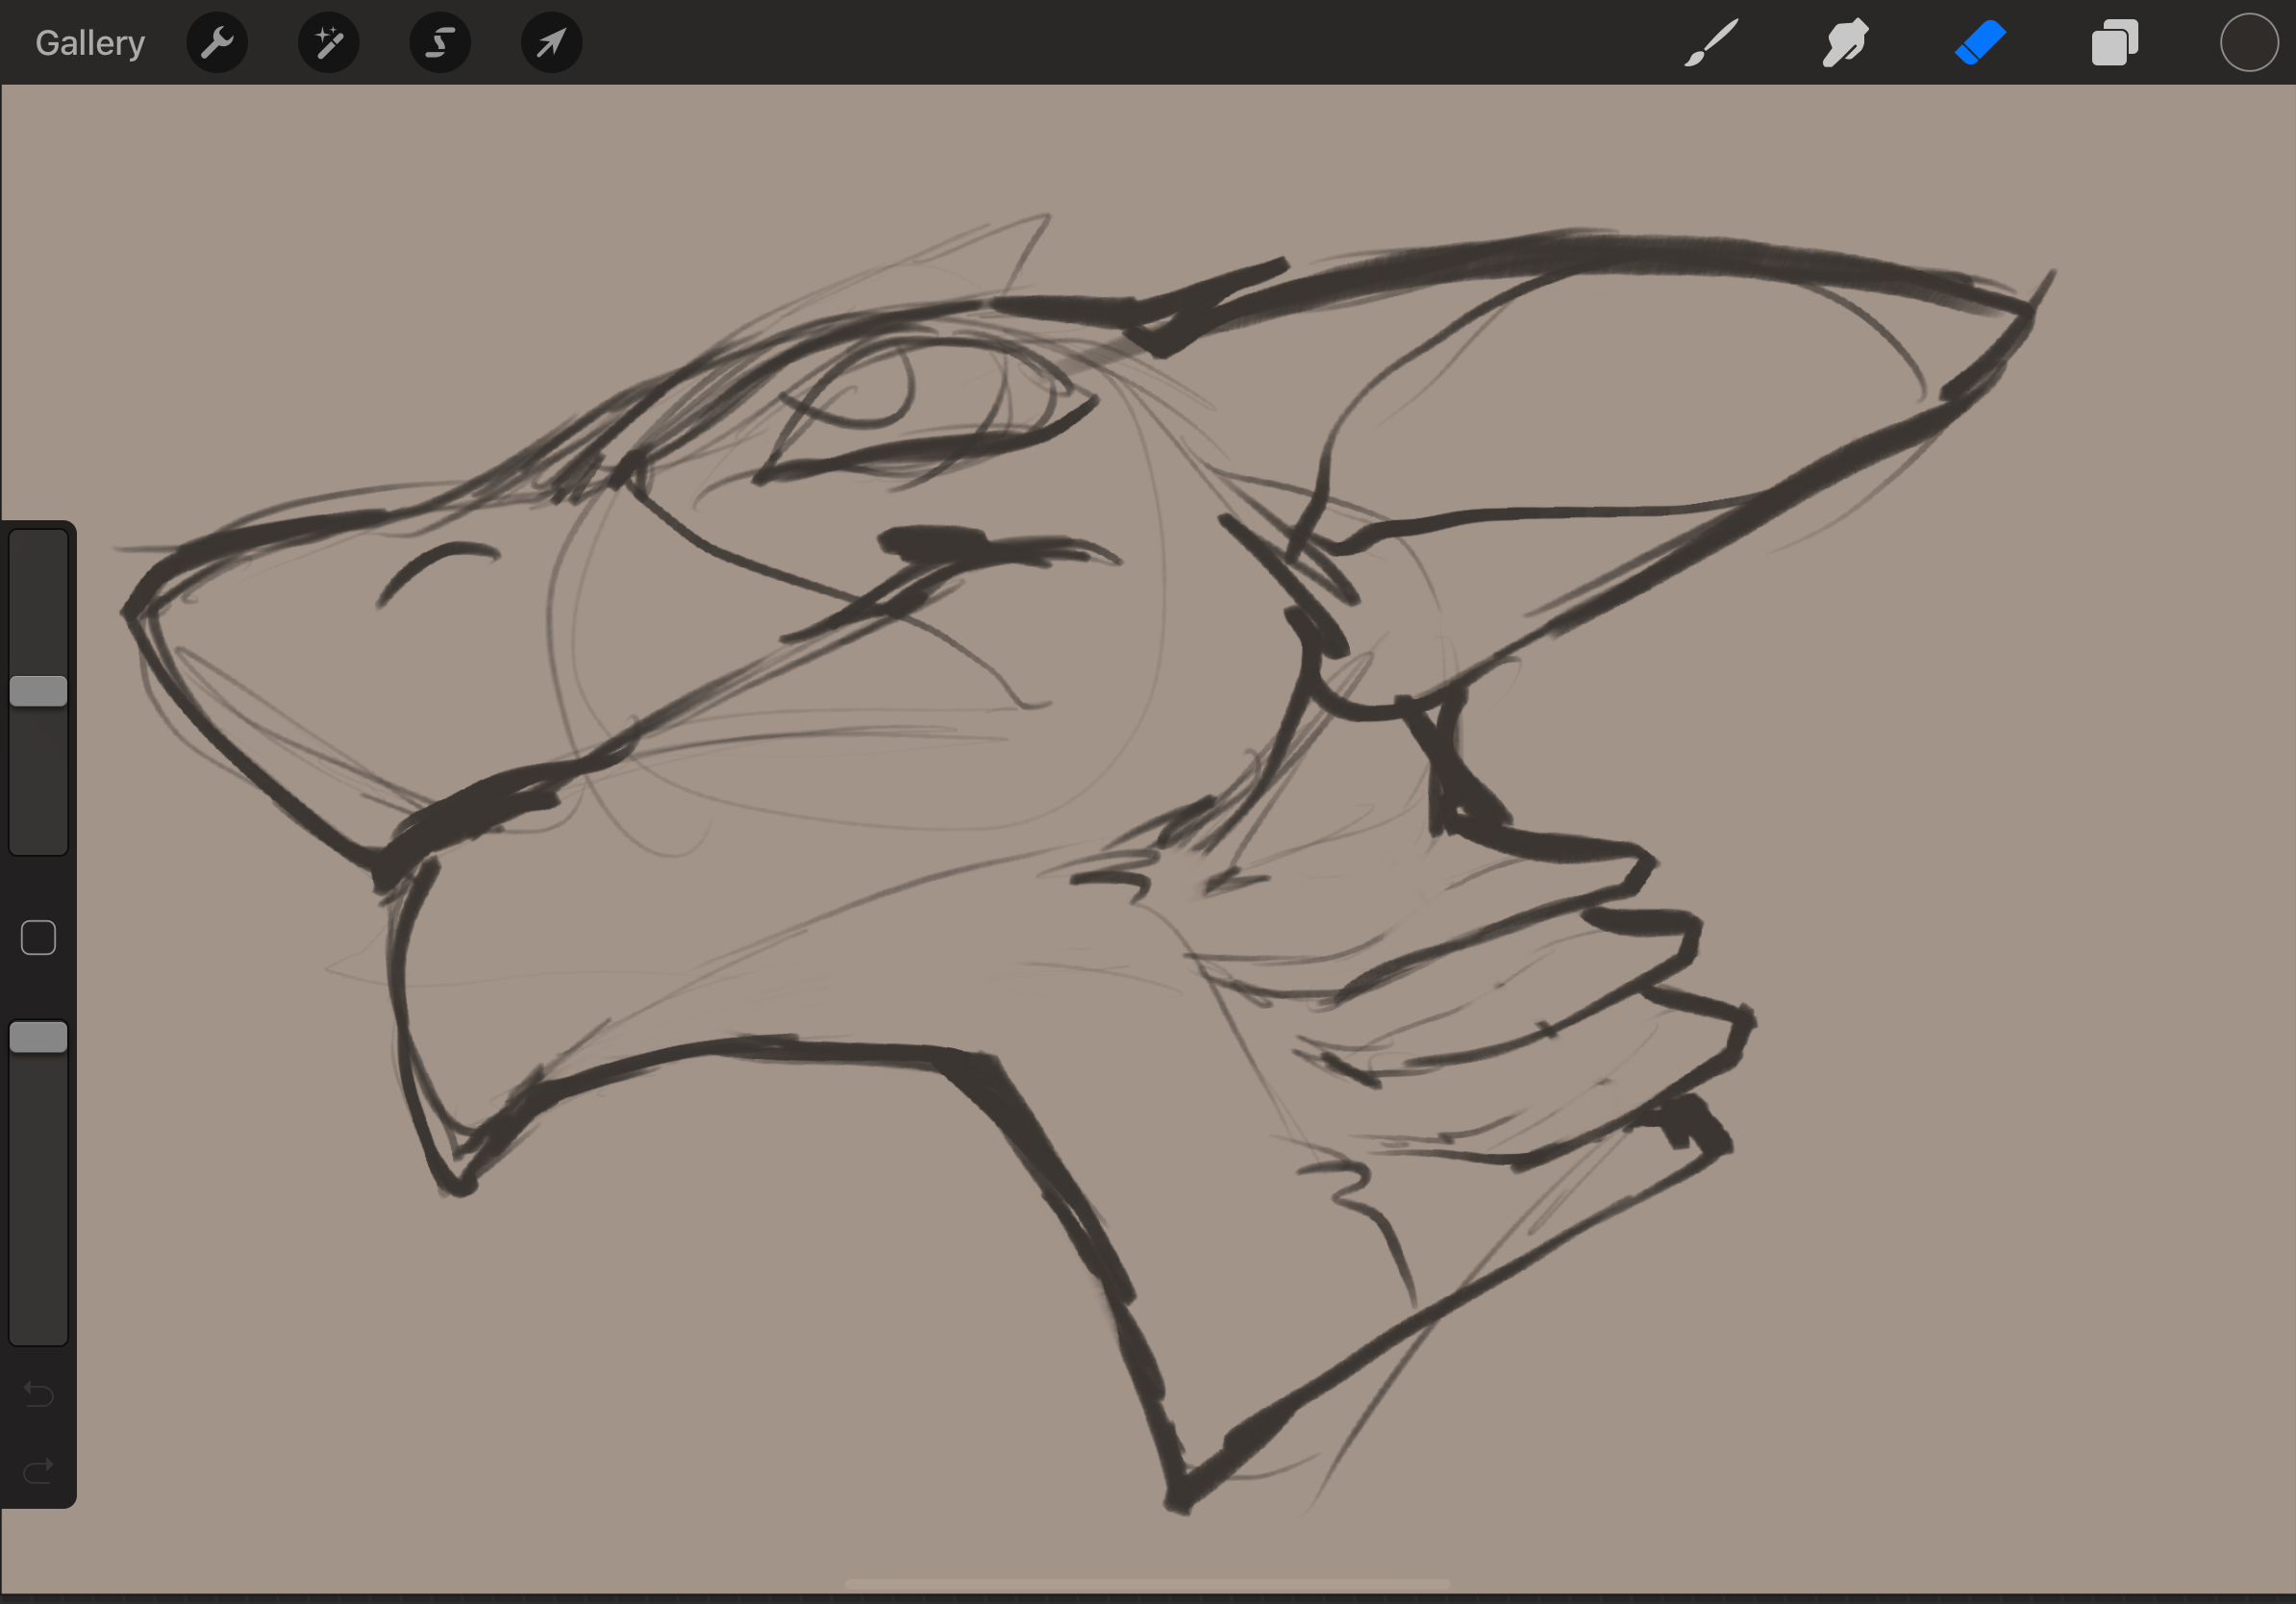
Task: Click the brush opacity slider handle
Action: (39, 1037)
